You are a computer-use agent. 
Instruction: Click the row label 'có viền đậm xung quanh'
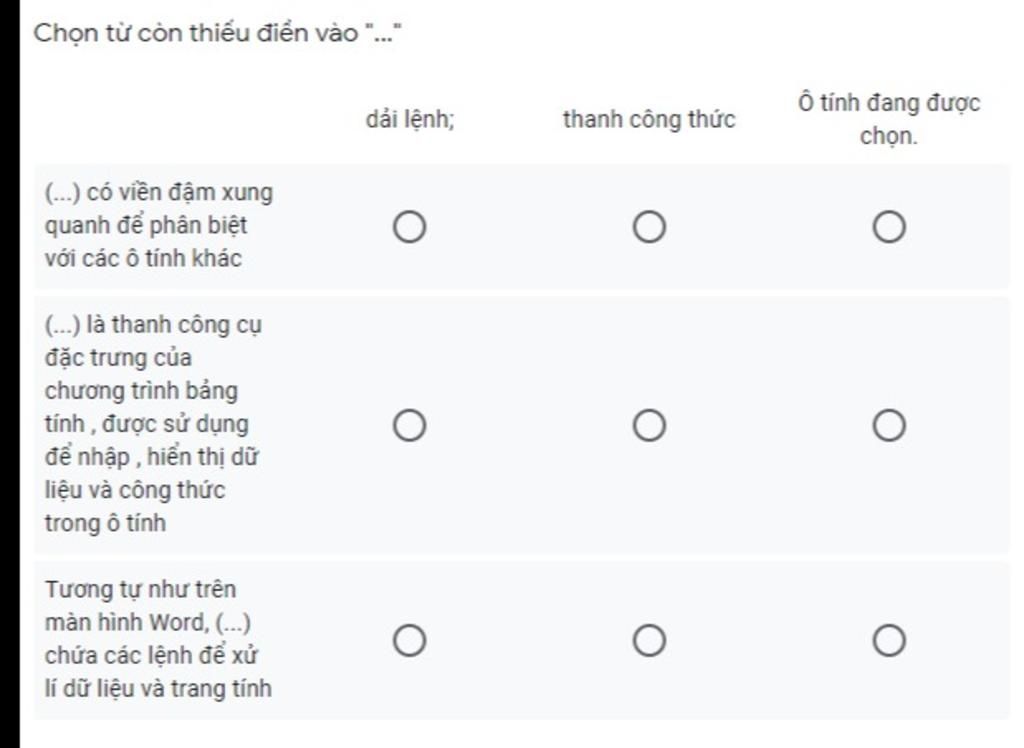pyautogui.click(x=159, y=225)
